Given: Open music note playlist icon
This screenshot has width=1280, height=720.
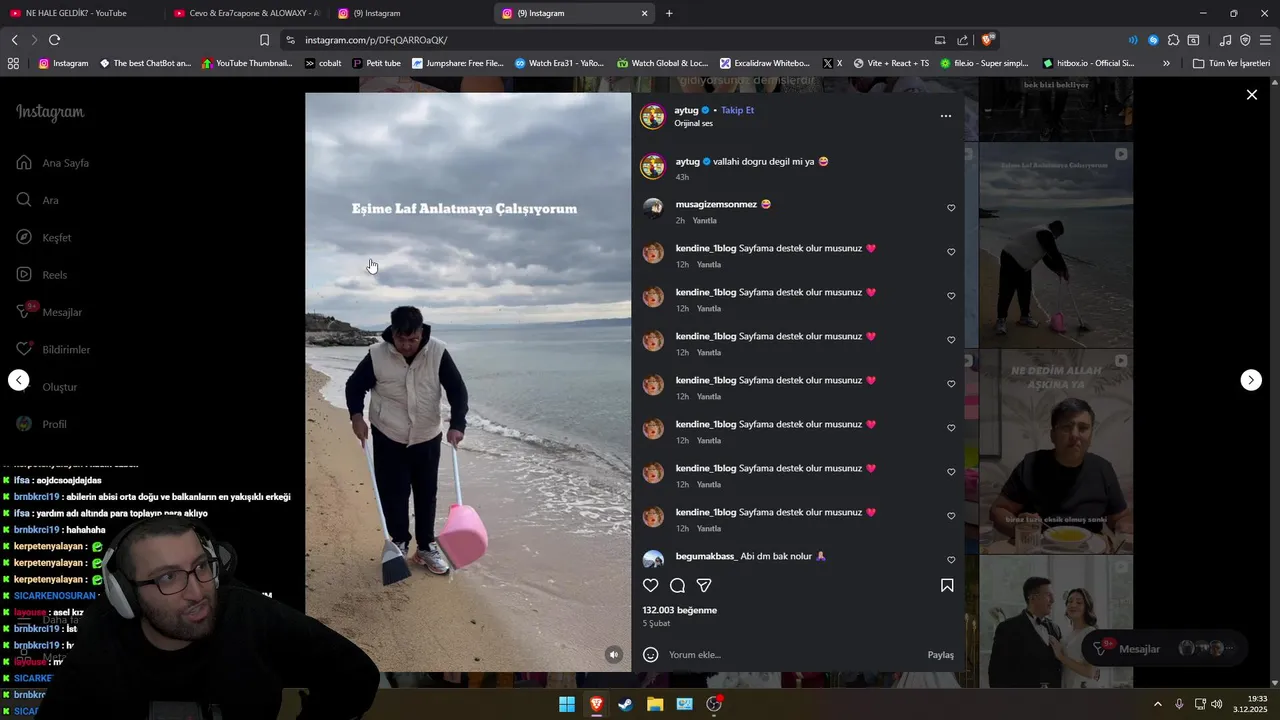Looking at the screenshot, I should pos(1225,40).
